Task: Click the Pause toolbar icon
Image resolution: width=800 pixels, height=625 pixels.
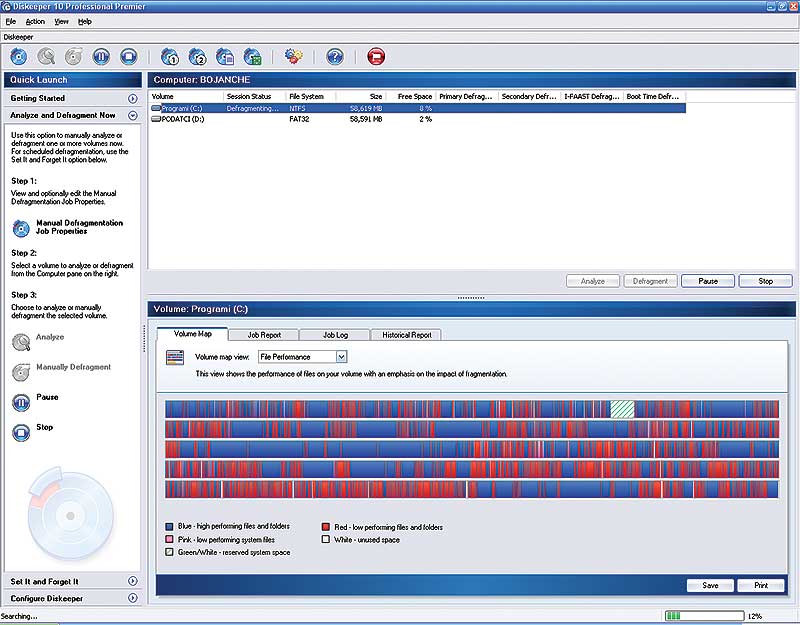Action: [x=101, y=57]
